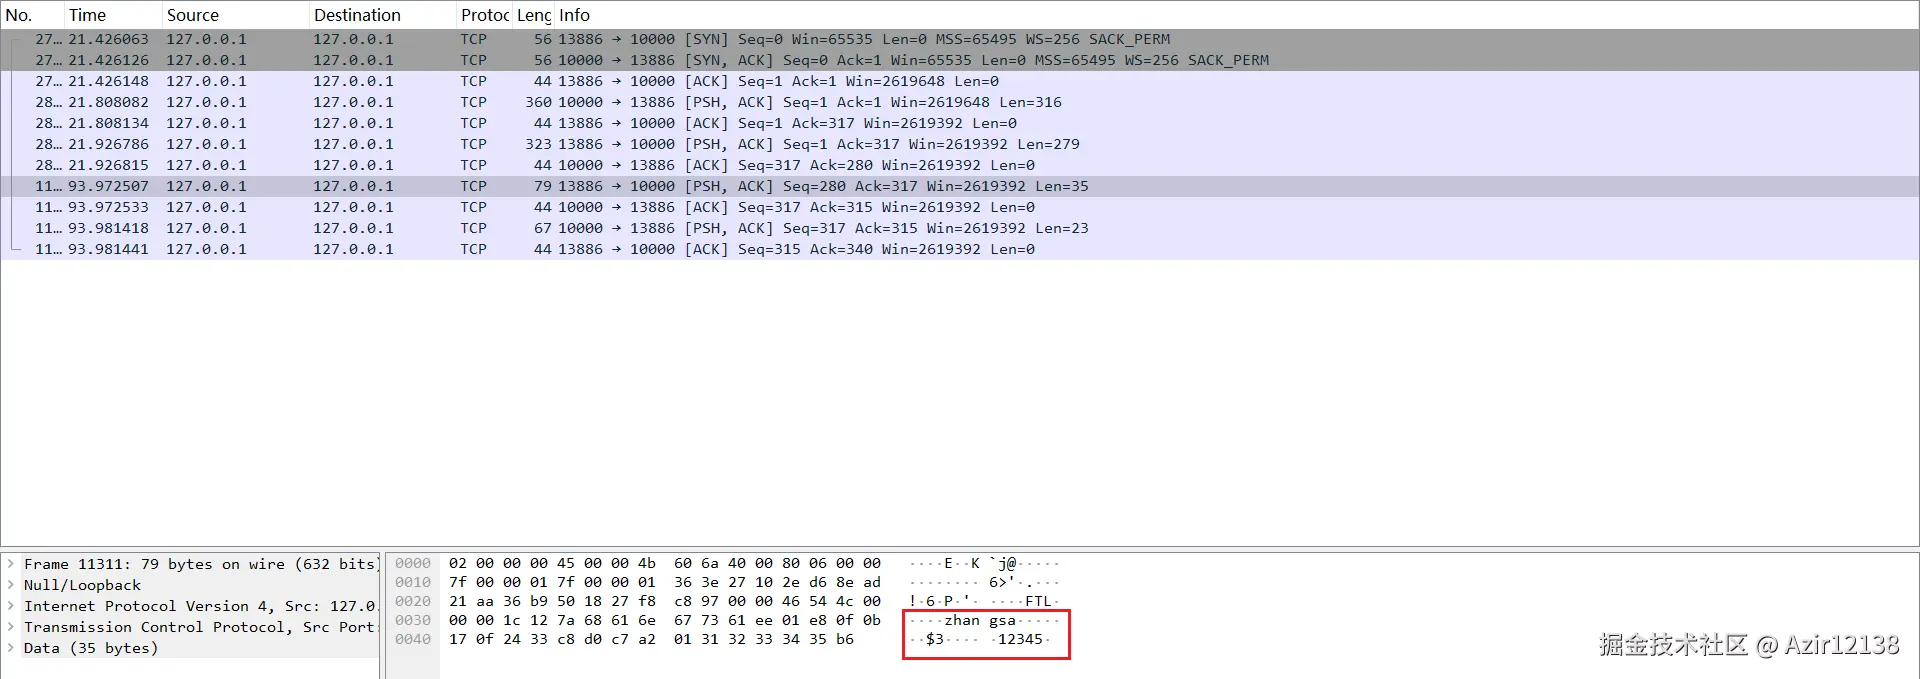The height and width of the screenshot is (679, 1920).
Task: Sort by the Protocol column header
Action: click(485, 15)
